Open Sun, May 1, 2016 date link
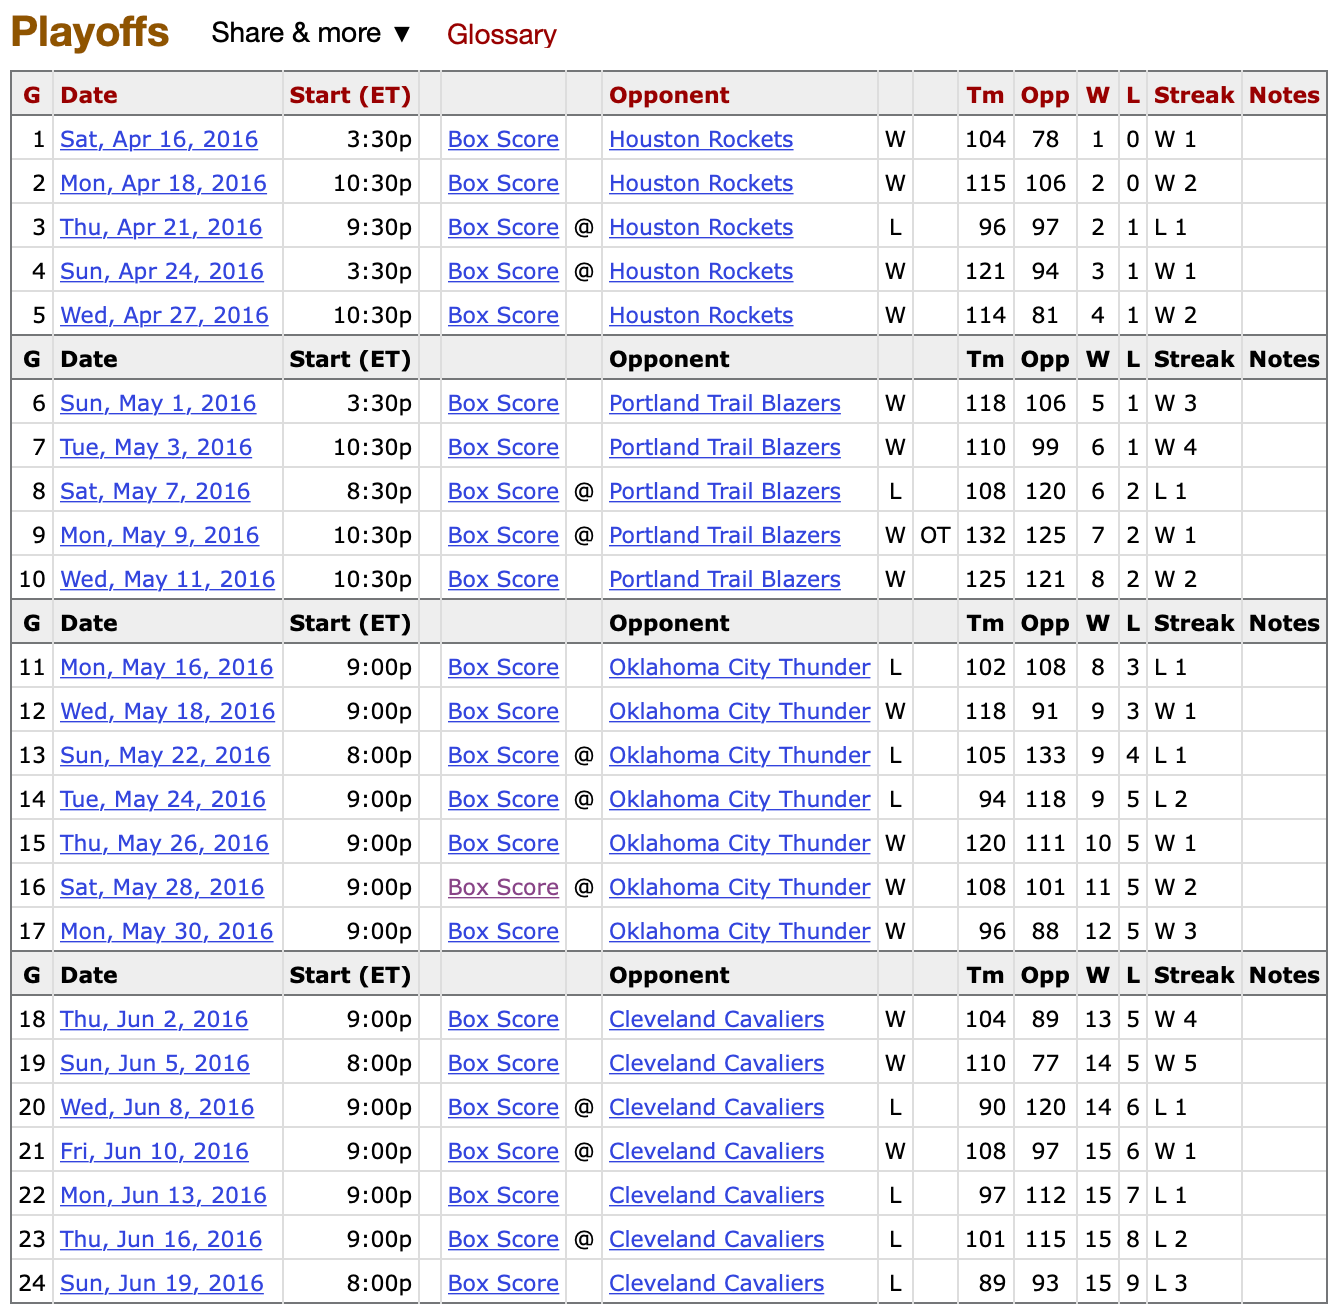The width and height of the screenshot is (1336, 1312). click(158, 403)
